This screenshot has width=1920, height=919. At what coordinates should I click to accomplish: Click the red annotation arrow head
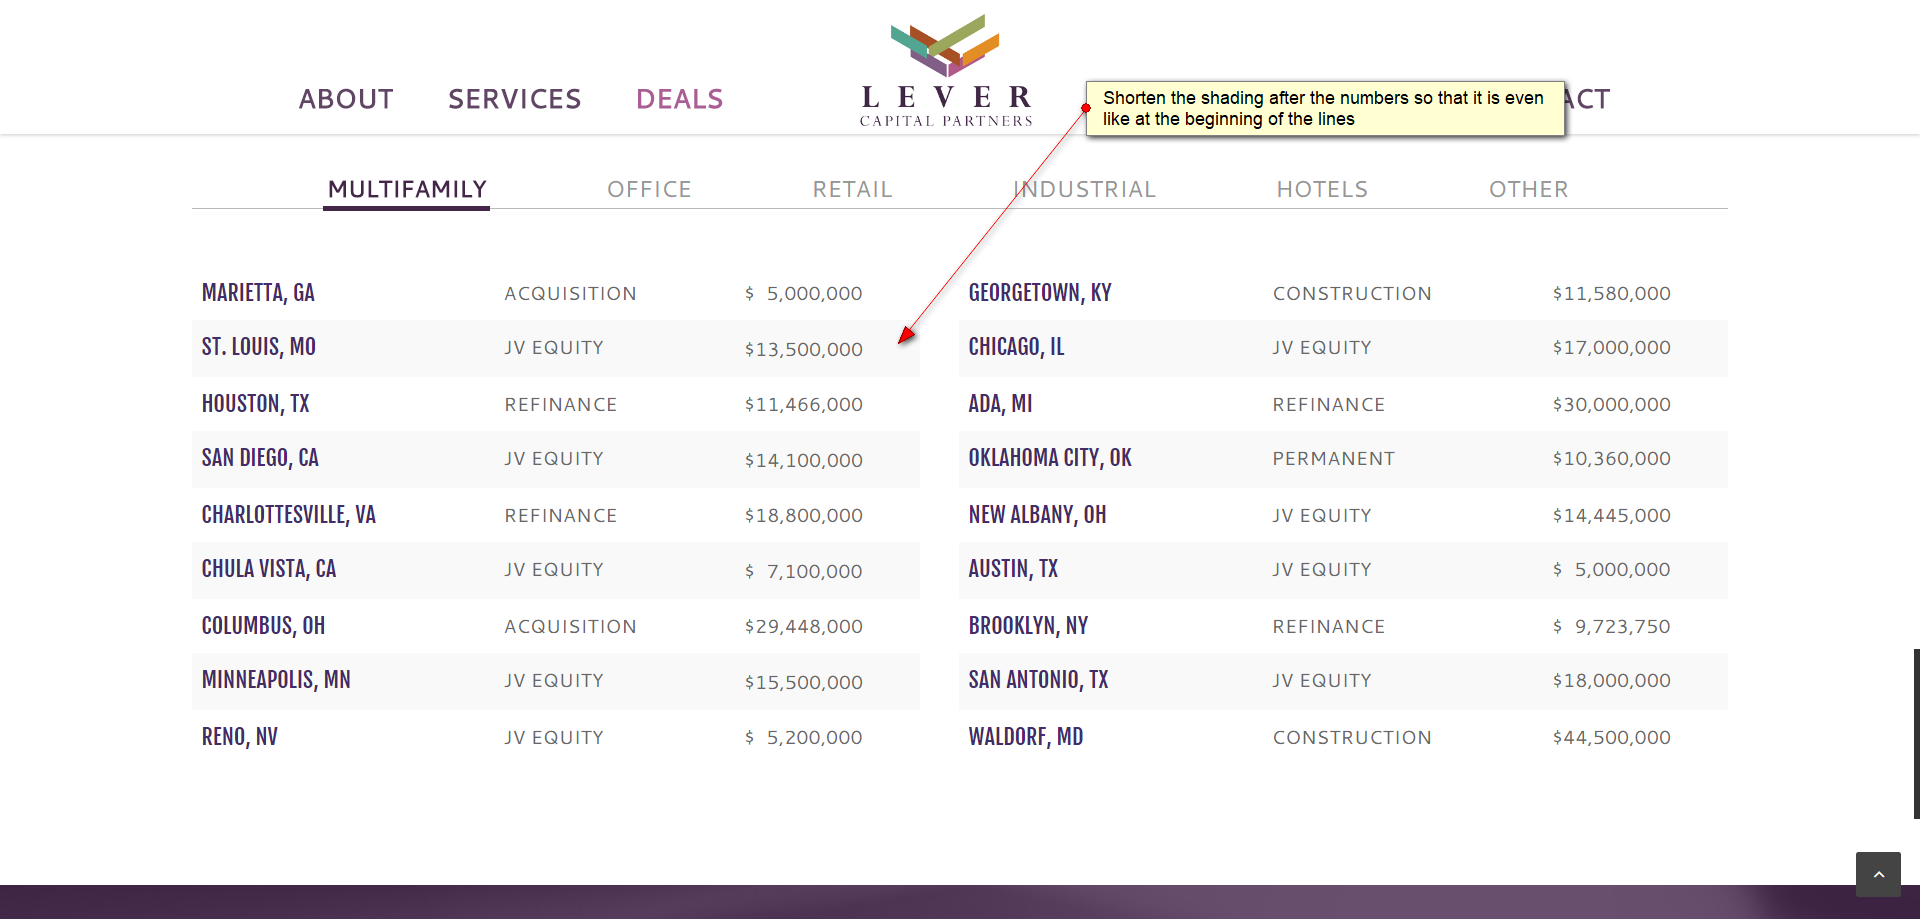pyautogui.click(x=905, y=336)
